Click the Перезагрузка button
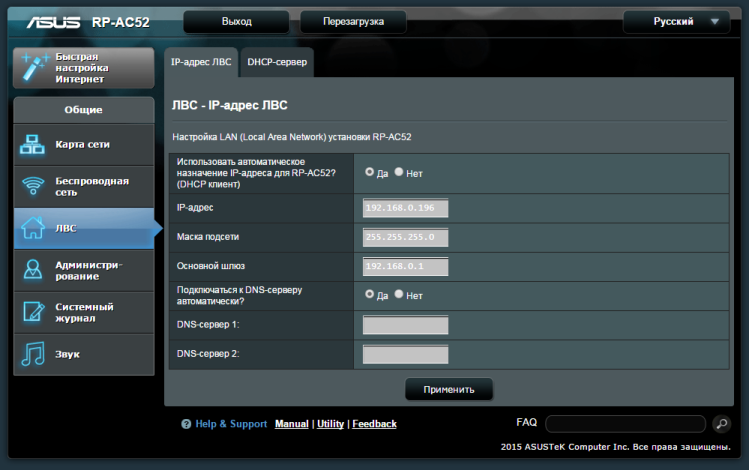 [x=353, y=21]
